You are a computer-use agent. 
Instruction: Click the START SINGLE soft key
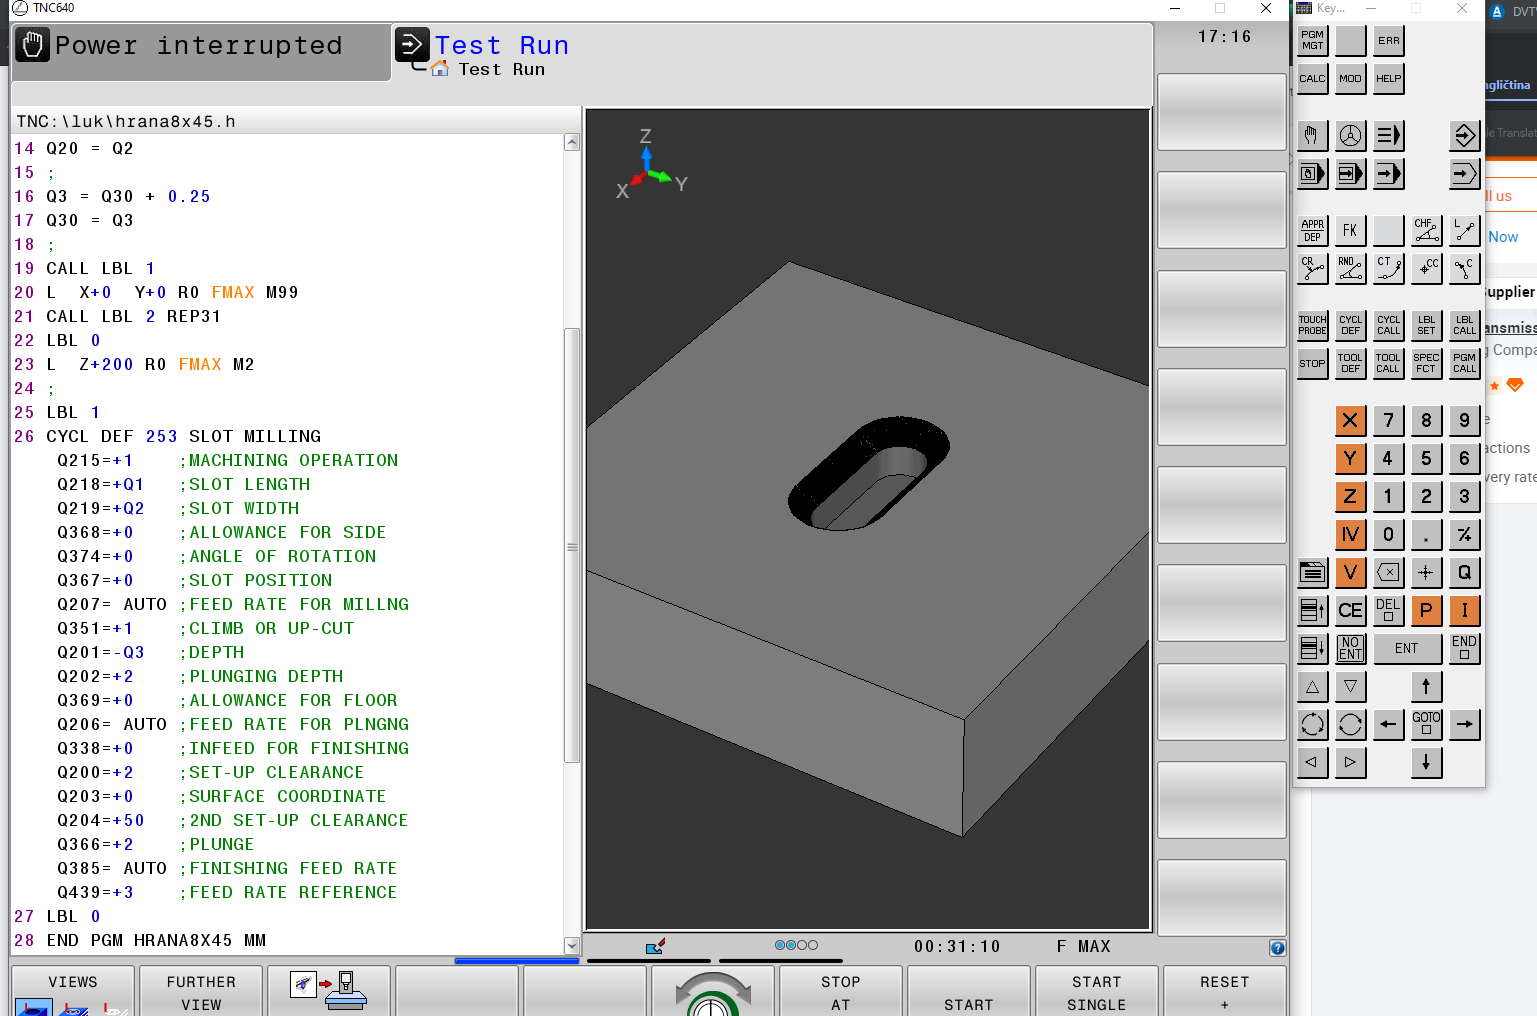tap(1096, 991)
